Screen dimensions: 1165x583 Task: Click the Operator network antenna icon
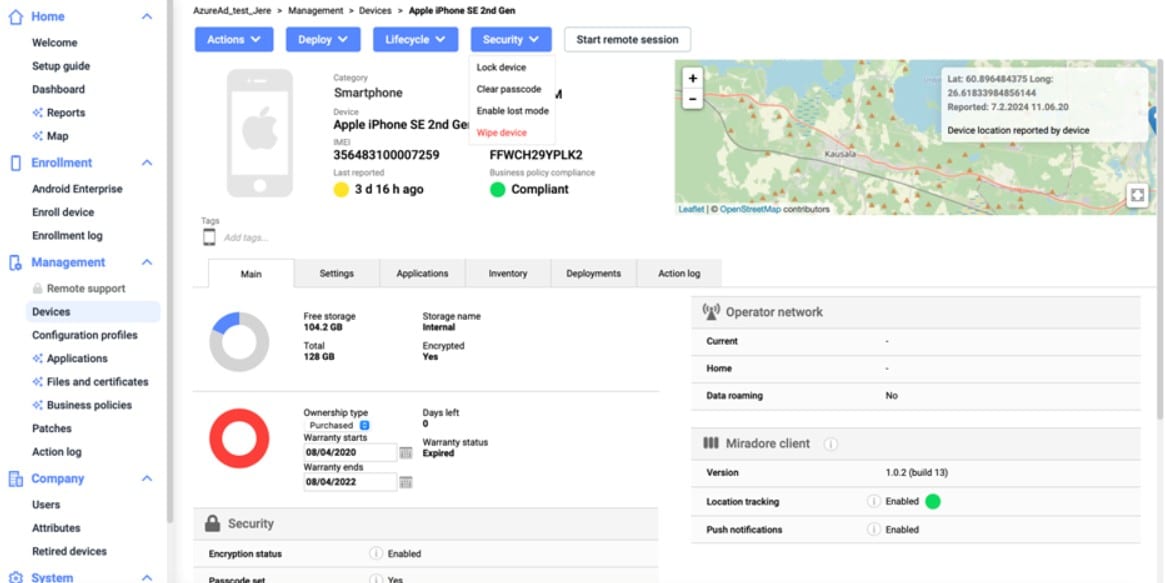(711, 312)
